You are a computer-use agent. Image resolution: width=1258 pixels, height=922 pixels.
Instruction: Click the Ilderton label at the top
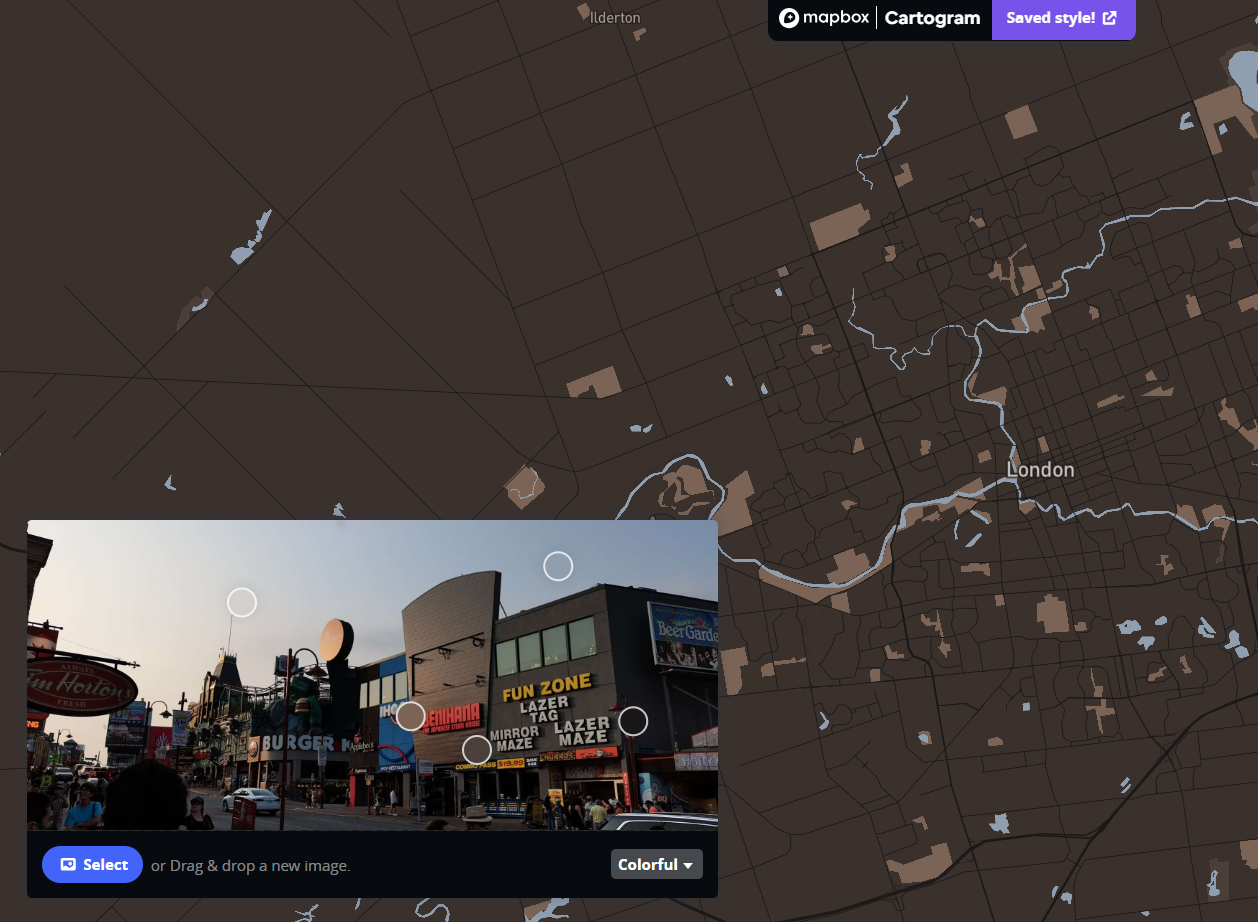tap(613, 17)
